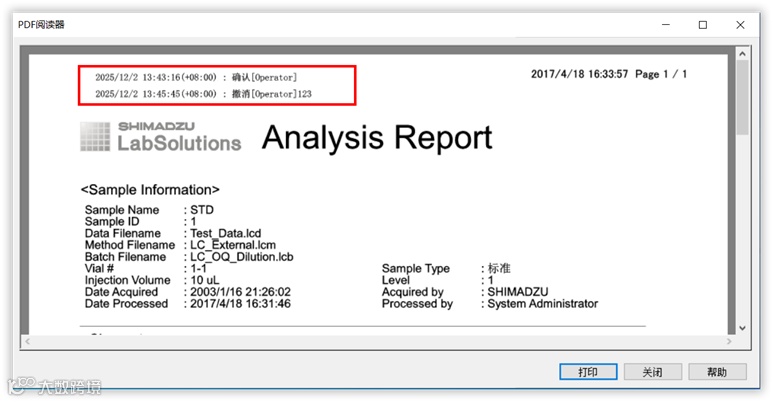Close the PDF阅读器 window with X
The width and height of the screenshot is (773, 402).
[740, 25]
